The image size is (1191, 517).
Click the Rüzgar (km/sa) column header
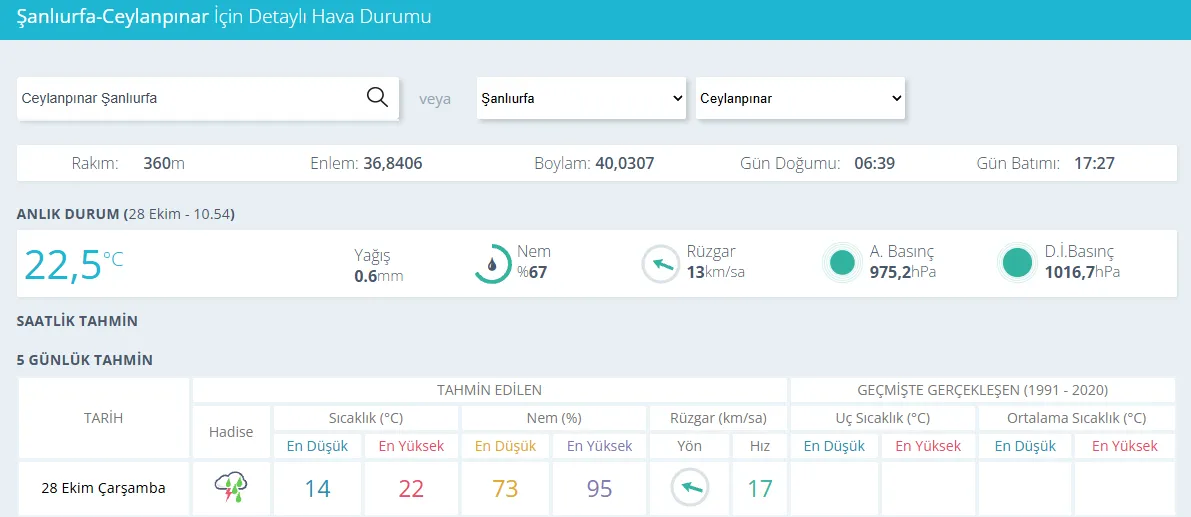[719, 418]
